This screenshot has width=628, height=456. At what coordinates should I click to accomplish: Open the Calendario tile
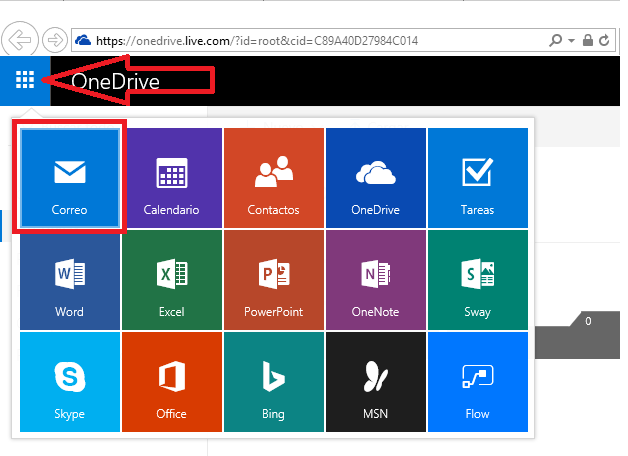click(172, 178)
